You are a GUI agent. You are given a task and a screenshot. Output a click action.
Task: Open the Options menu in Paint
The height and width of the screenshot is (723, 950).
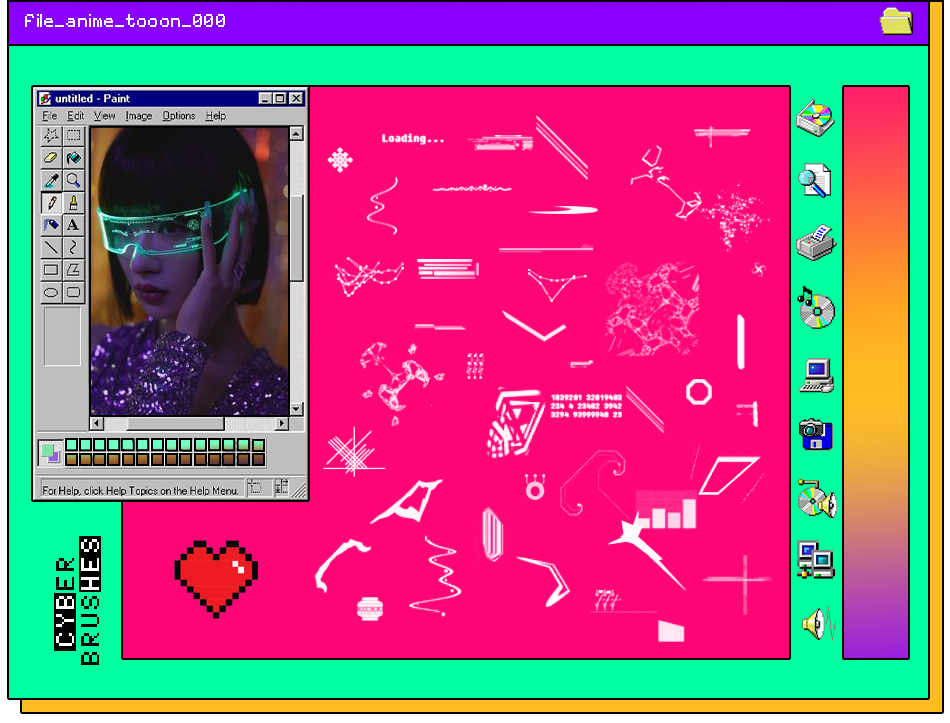(x=179, y=116)
